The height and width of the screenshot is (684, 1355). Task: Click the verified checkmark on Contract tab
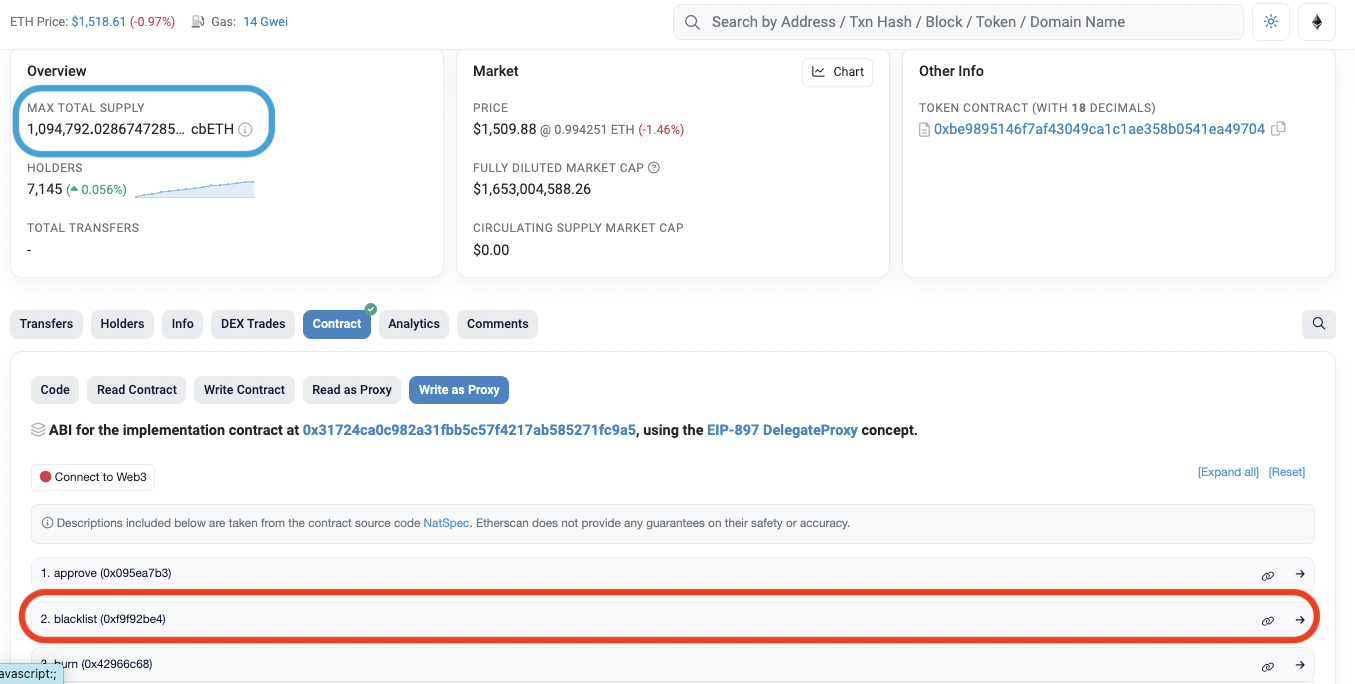[x=371, y=309]
